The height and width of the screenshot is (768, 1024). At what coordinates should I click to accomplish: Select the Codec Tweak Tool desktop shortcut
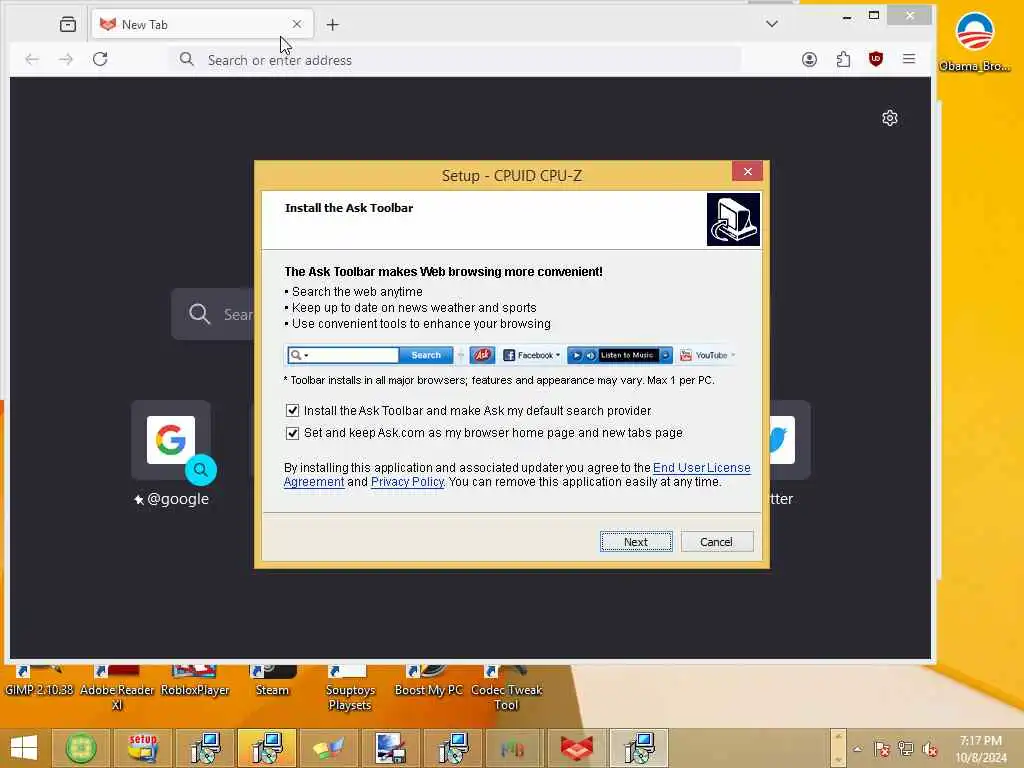click(x=506, y=688)
